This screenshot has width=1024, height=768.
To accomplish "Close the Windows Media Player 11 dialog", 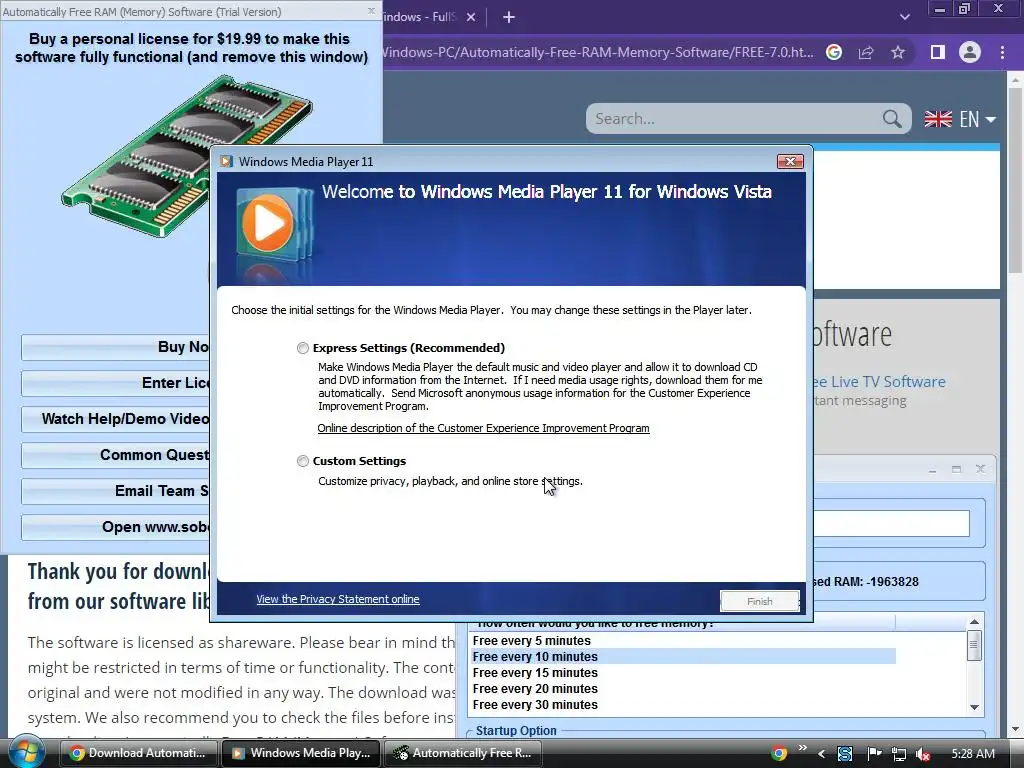I will click(x=790, y=161).
